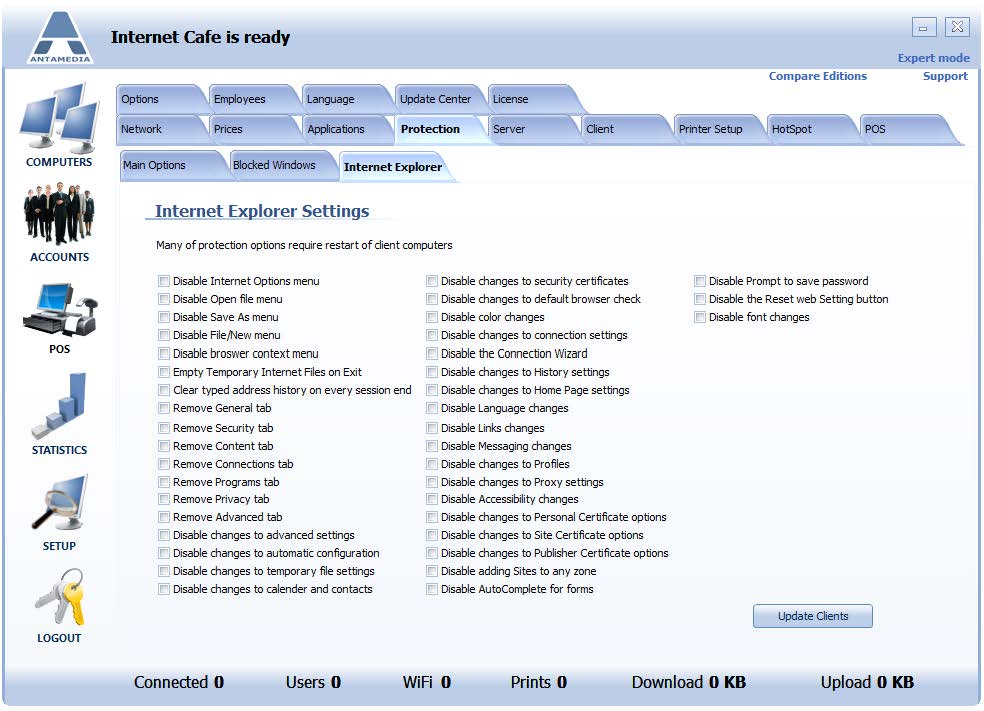Tick Disable Save As menu
The image size is (984, 711).
(164, 318)
